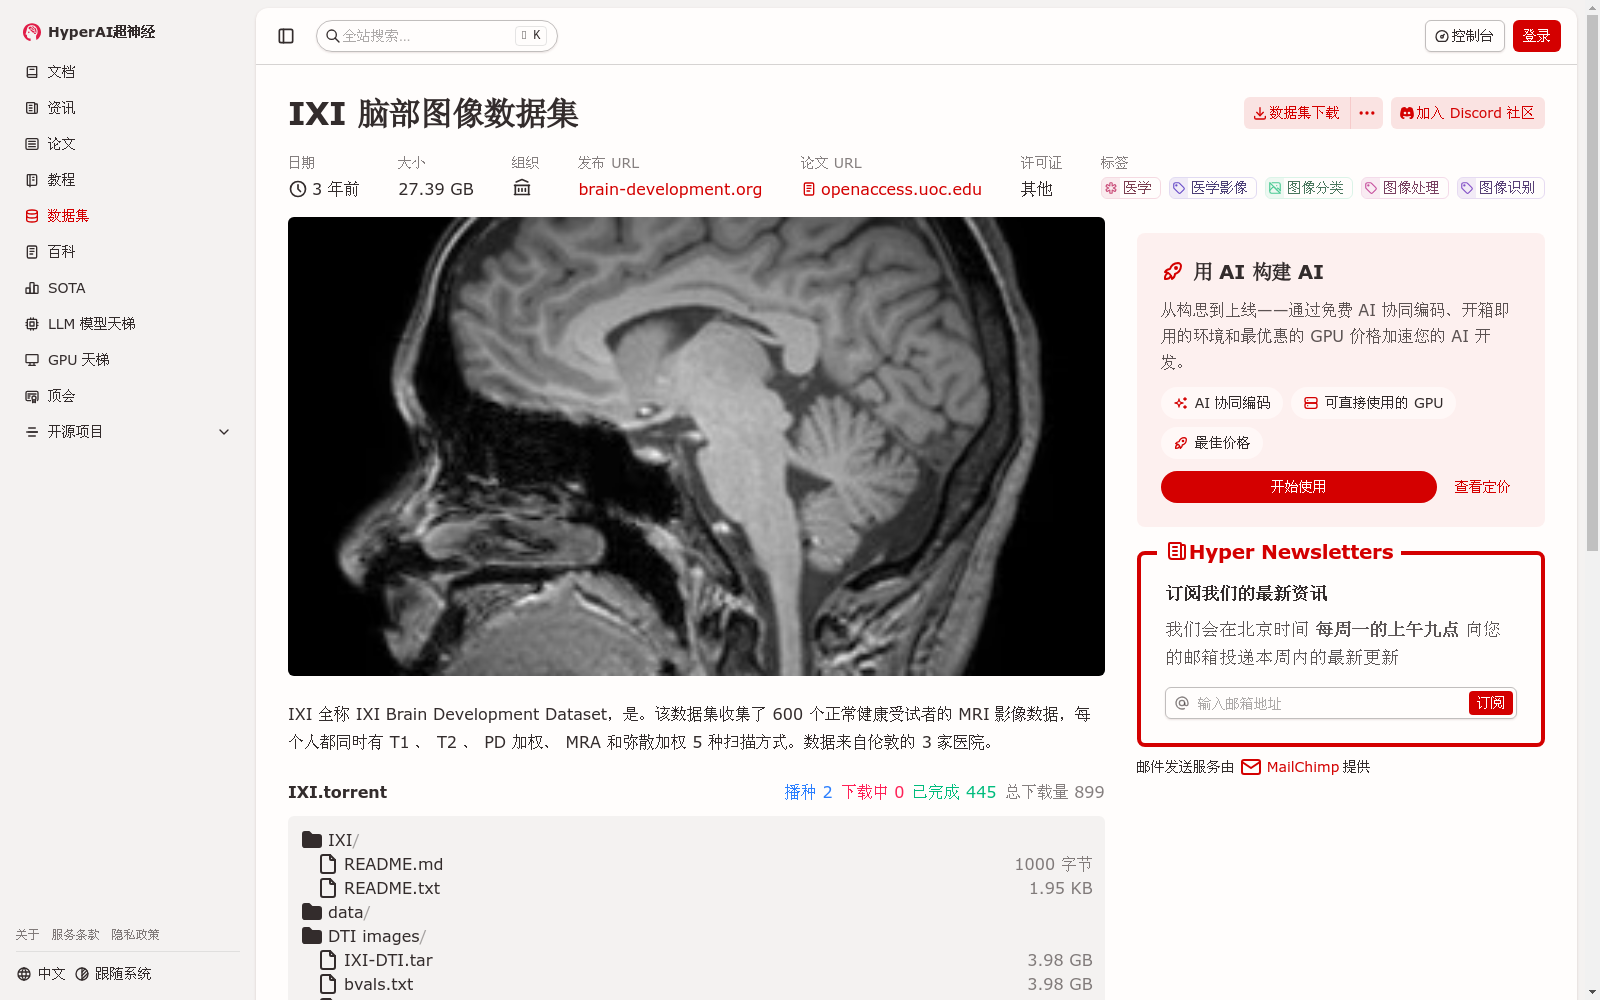The height and width of the screenshot is (1000, 1600).
Task: Focus the 输入邮箱地址 email field
Action: [1317, 703]
